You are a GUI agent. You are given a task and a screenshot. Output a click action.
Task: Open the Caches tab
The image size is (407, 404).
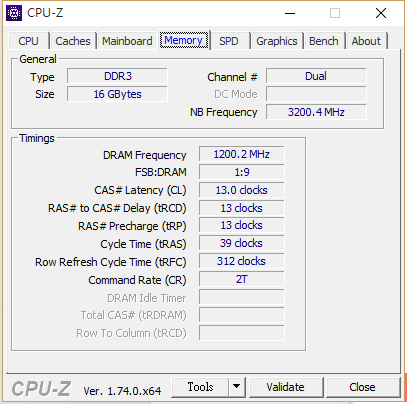[73, 41]
